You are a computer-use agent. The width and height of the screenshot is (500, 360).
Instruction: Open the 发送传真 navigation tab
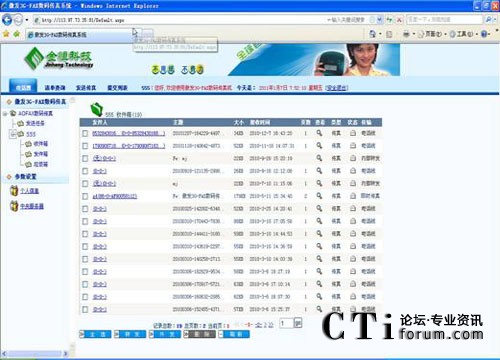(86, 88)
